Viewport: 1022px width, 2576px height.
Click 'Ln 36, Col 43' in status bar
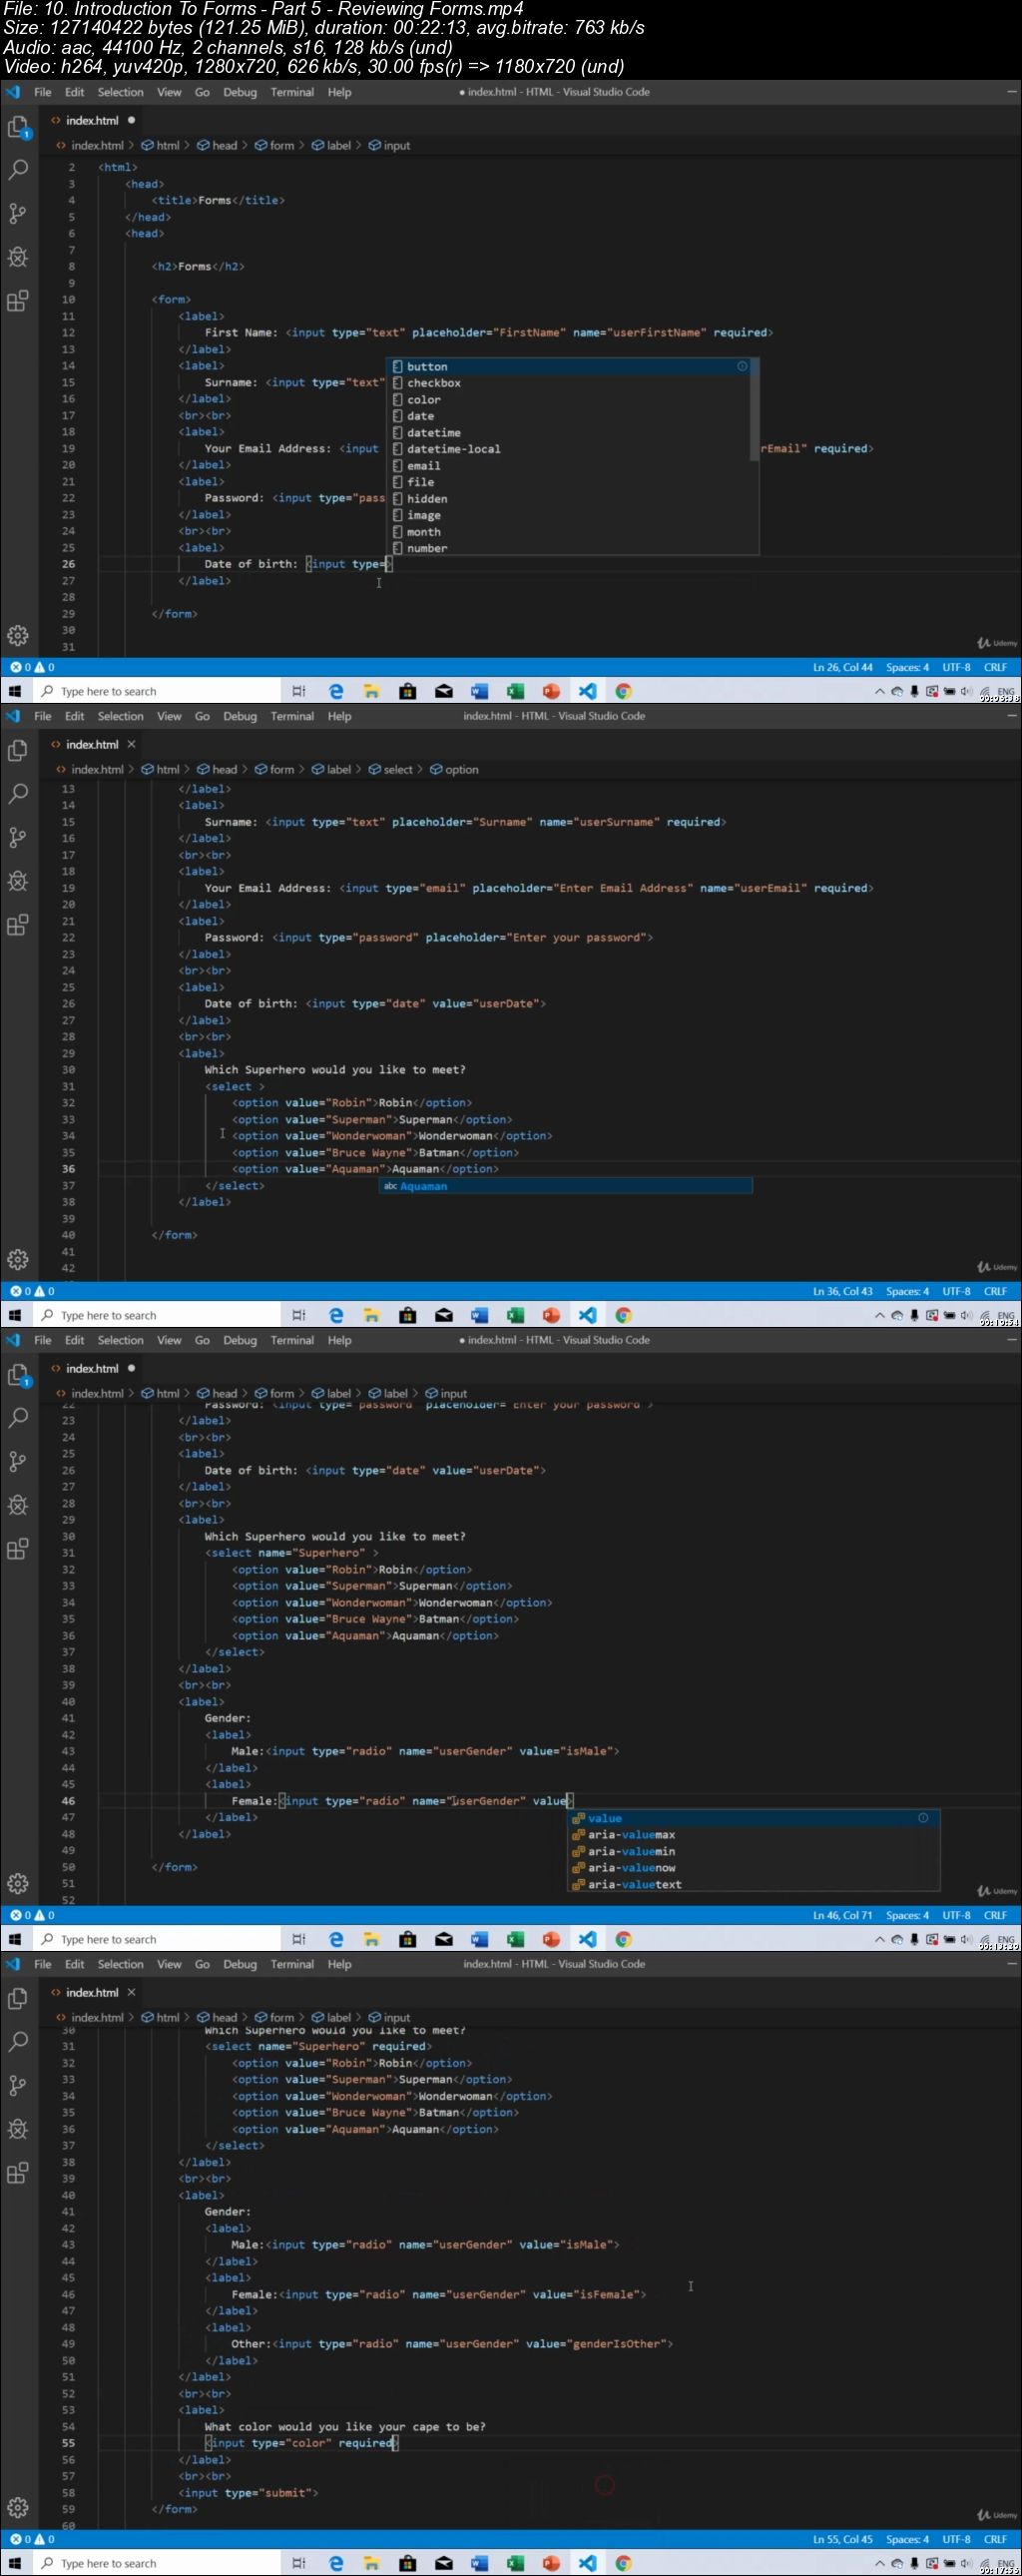(843, 1291)
